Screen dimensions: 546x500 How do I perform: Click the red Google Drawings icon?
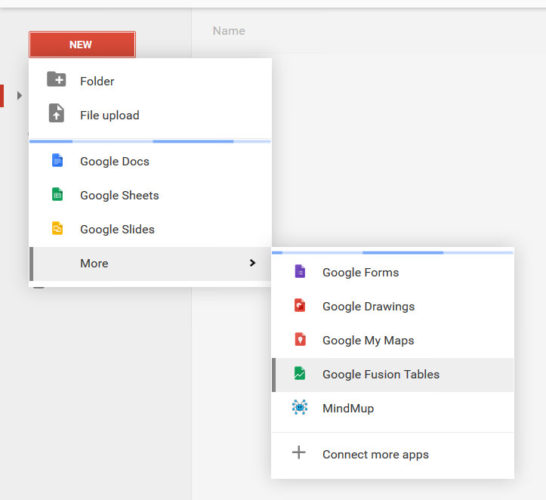(x=300, y=305)
